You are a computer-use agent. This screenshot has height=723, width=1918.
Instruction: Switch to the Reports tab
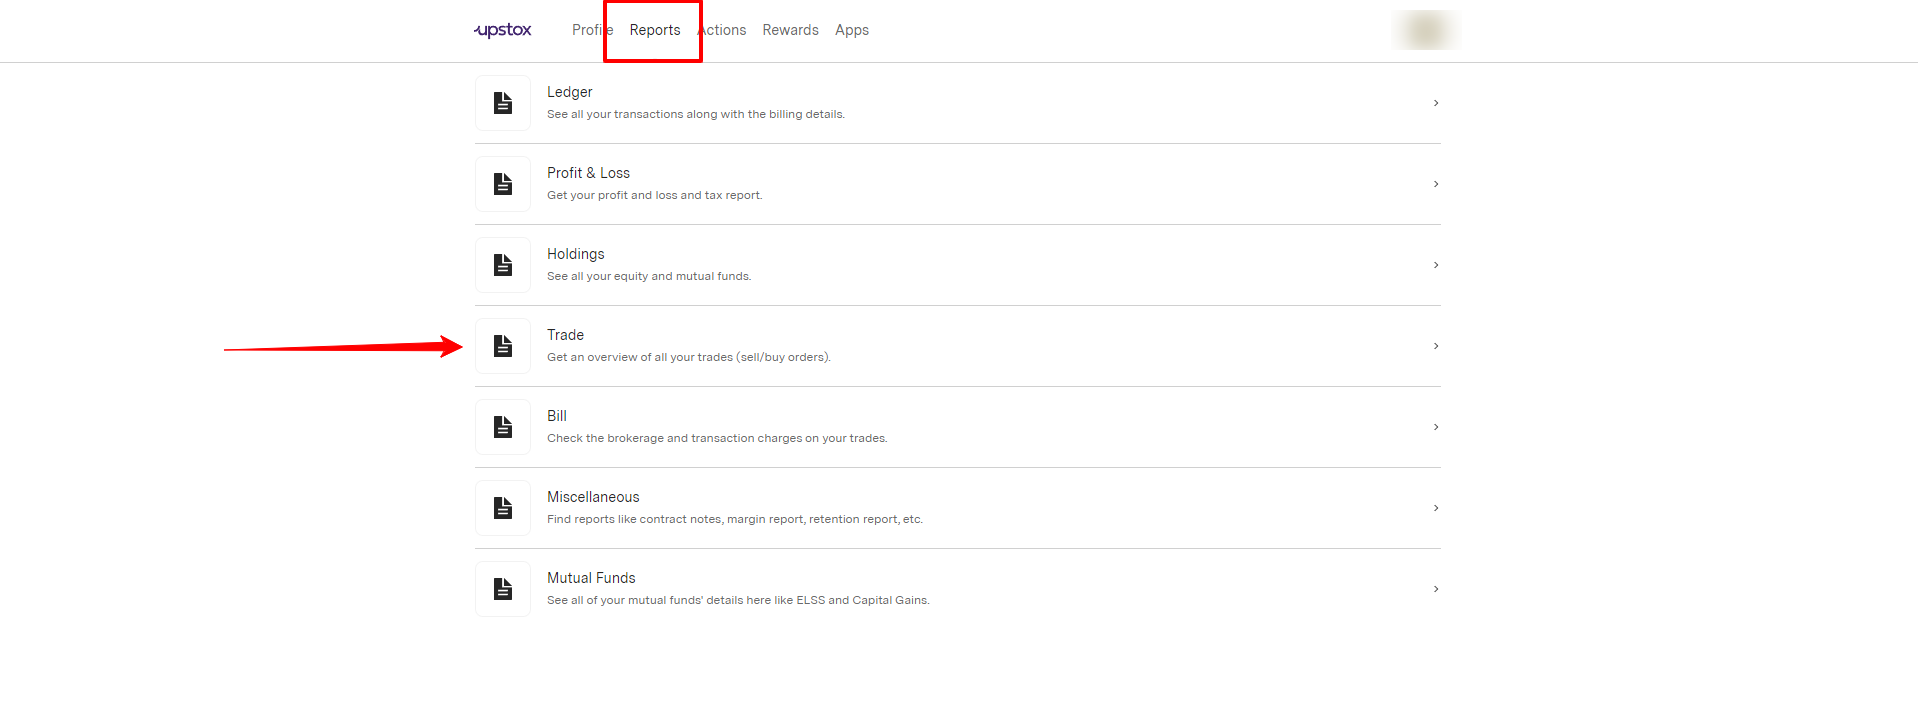point(654,30)
